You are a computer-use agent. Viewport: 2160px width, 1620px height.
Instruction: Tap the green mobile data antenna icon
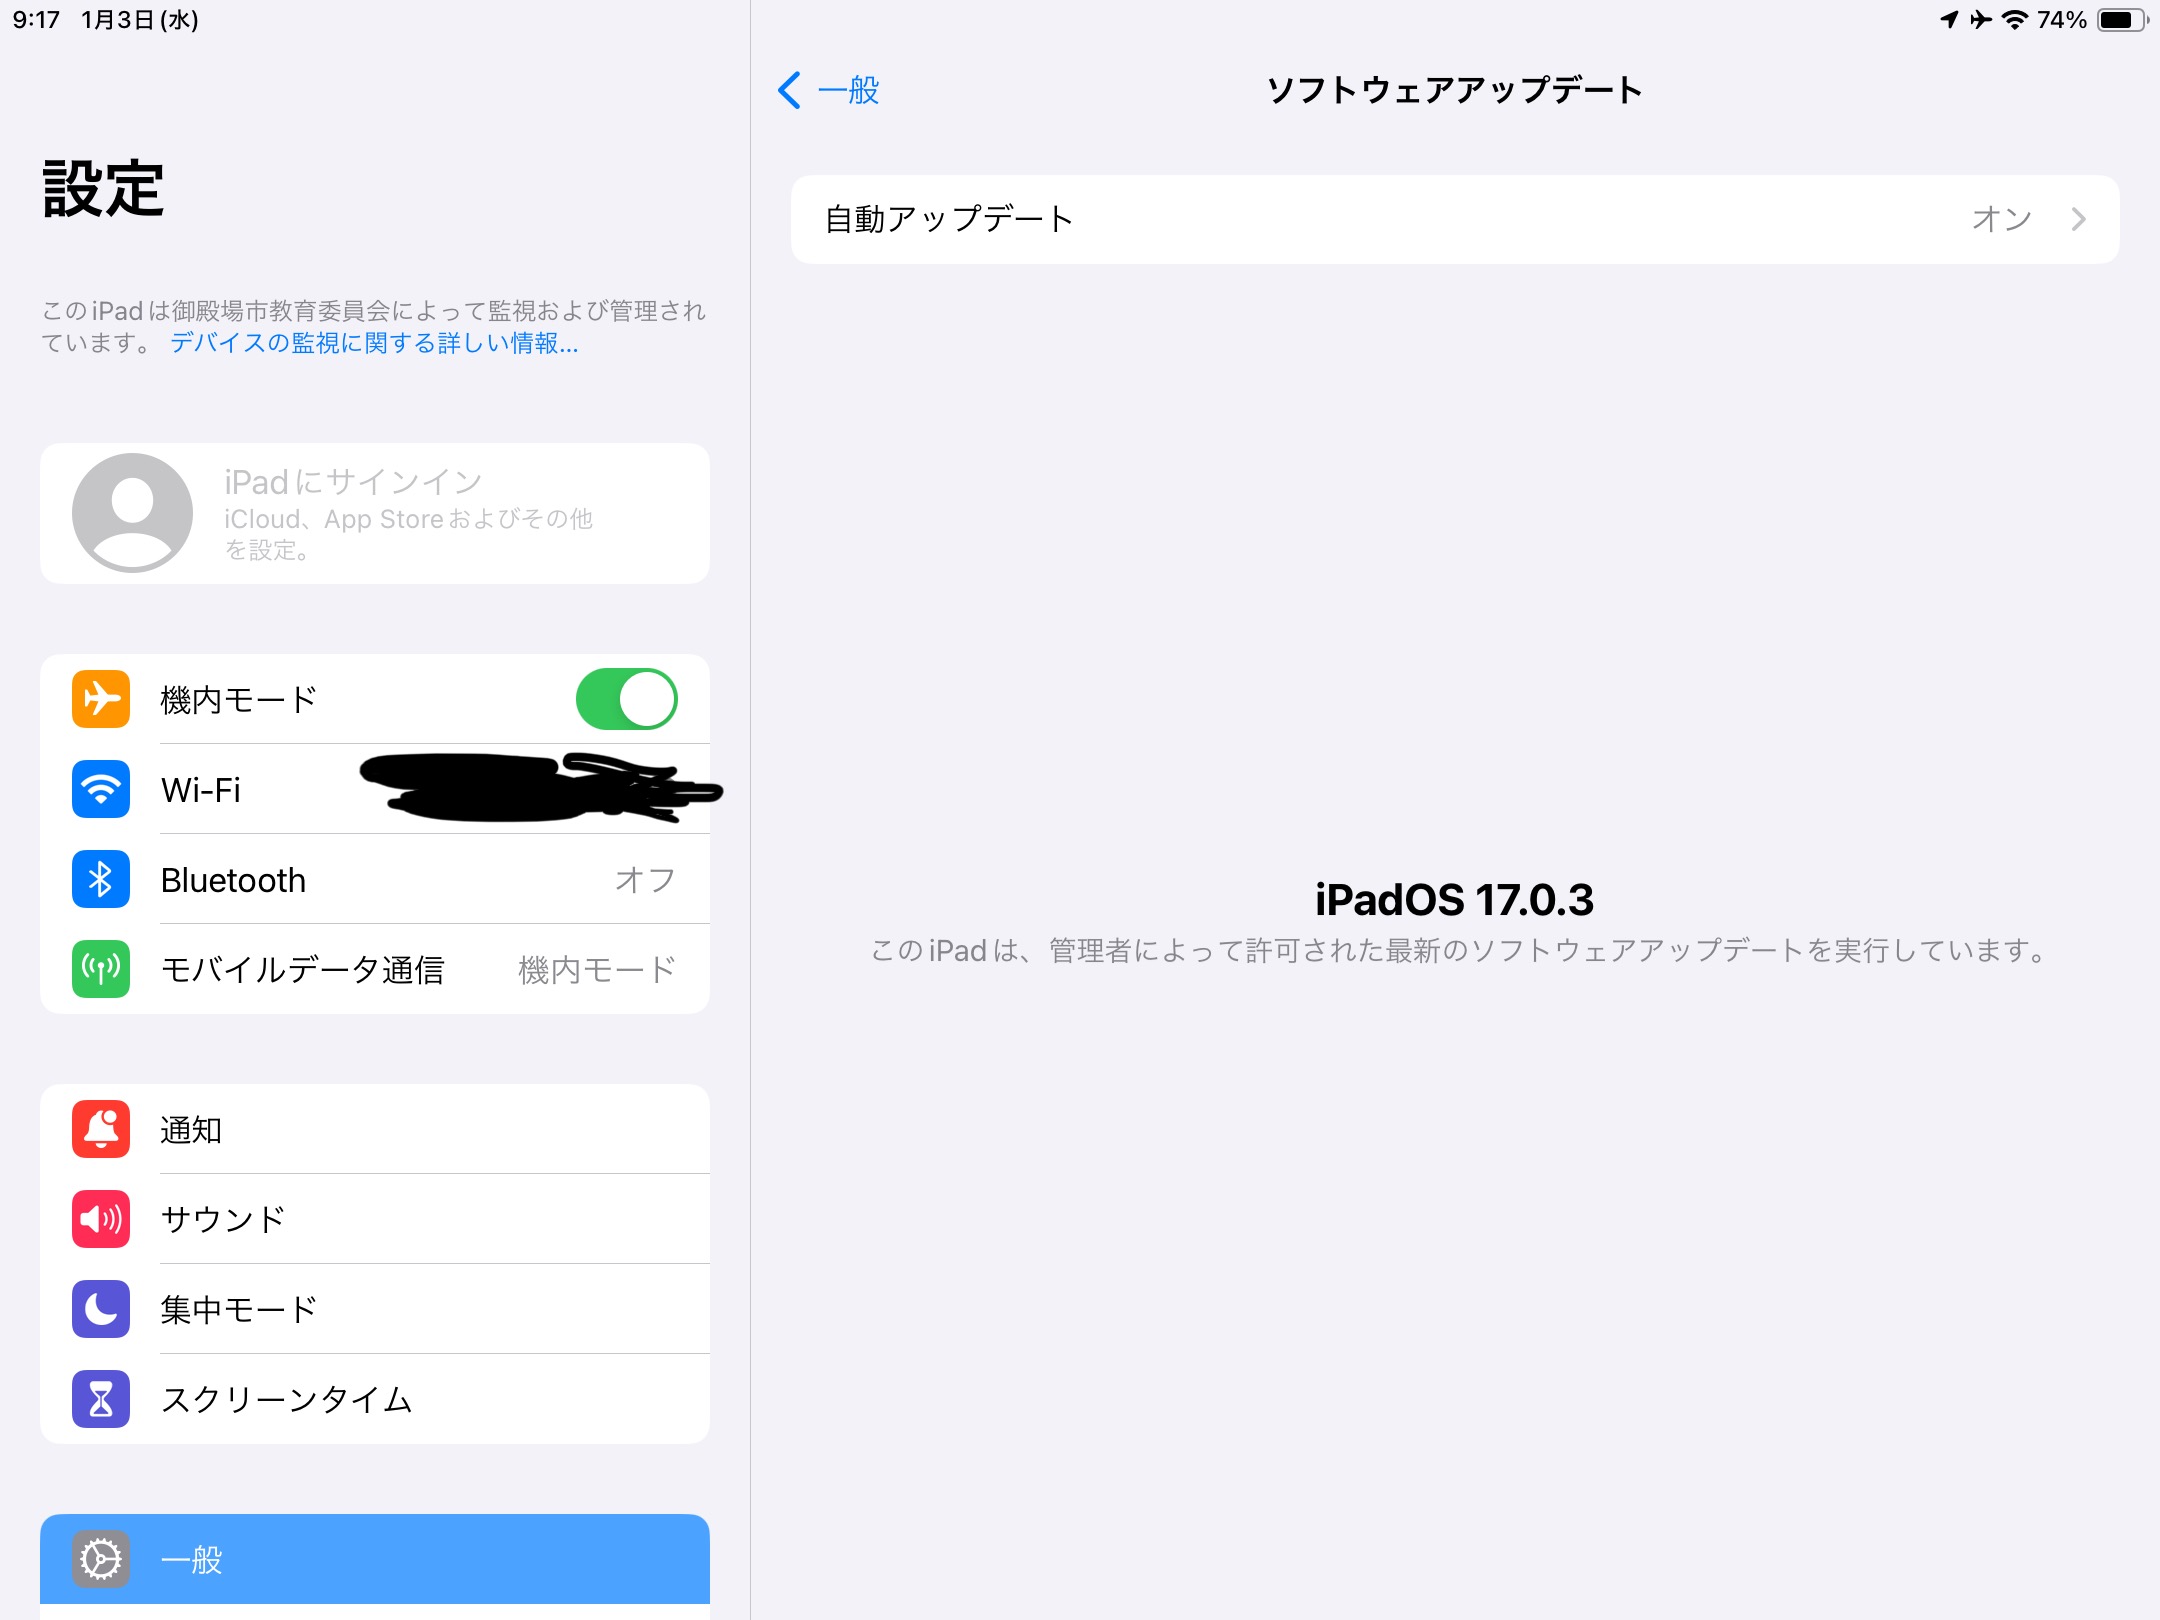101,969
